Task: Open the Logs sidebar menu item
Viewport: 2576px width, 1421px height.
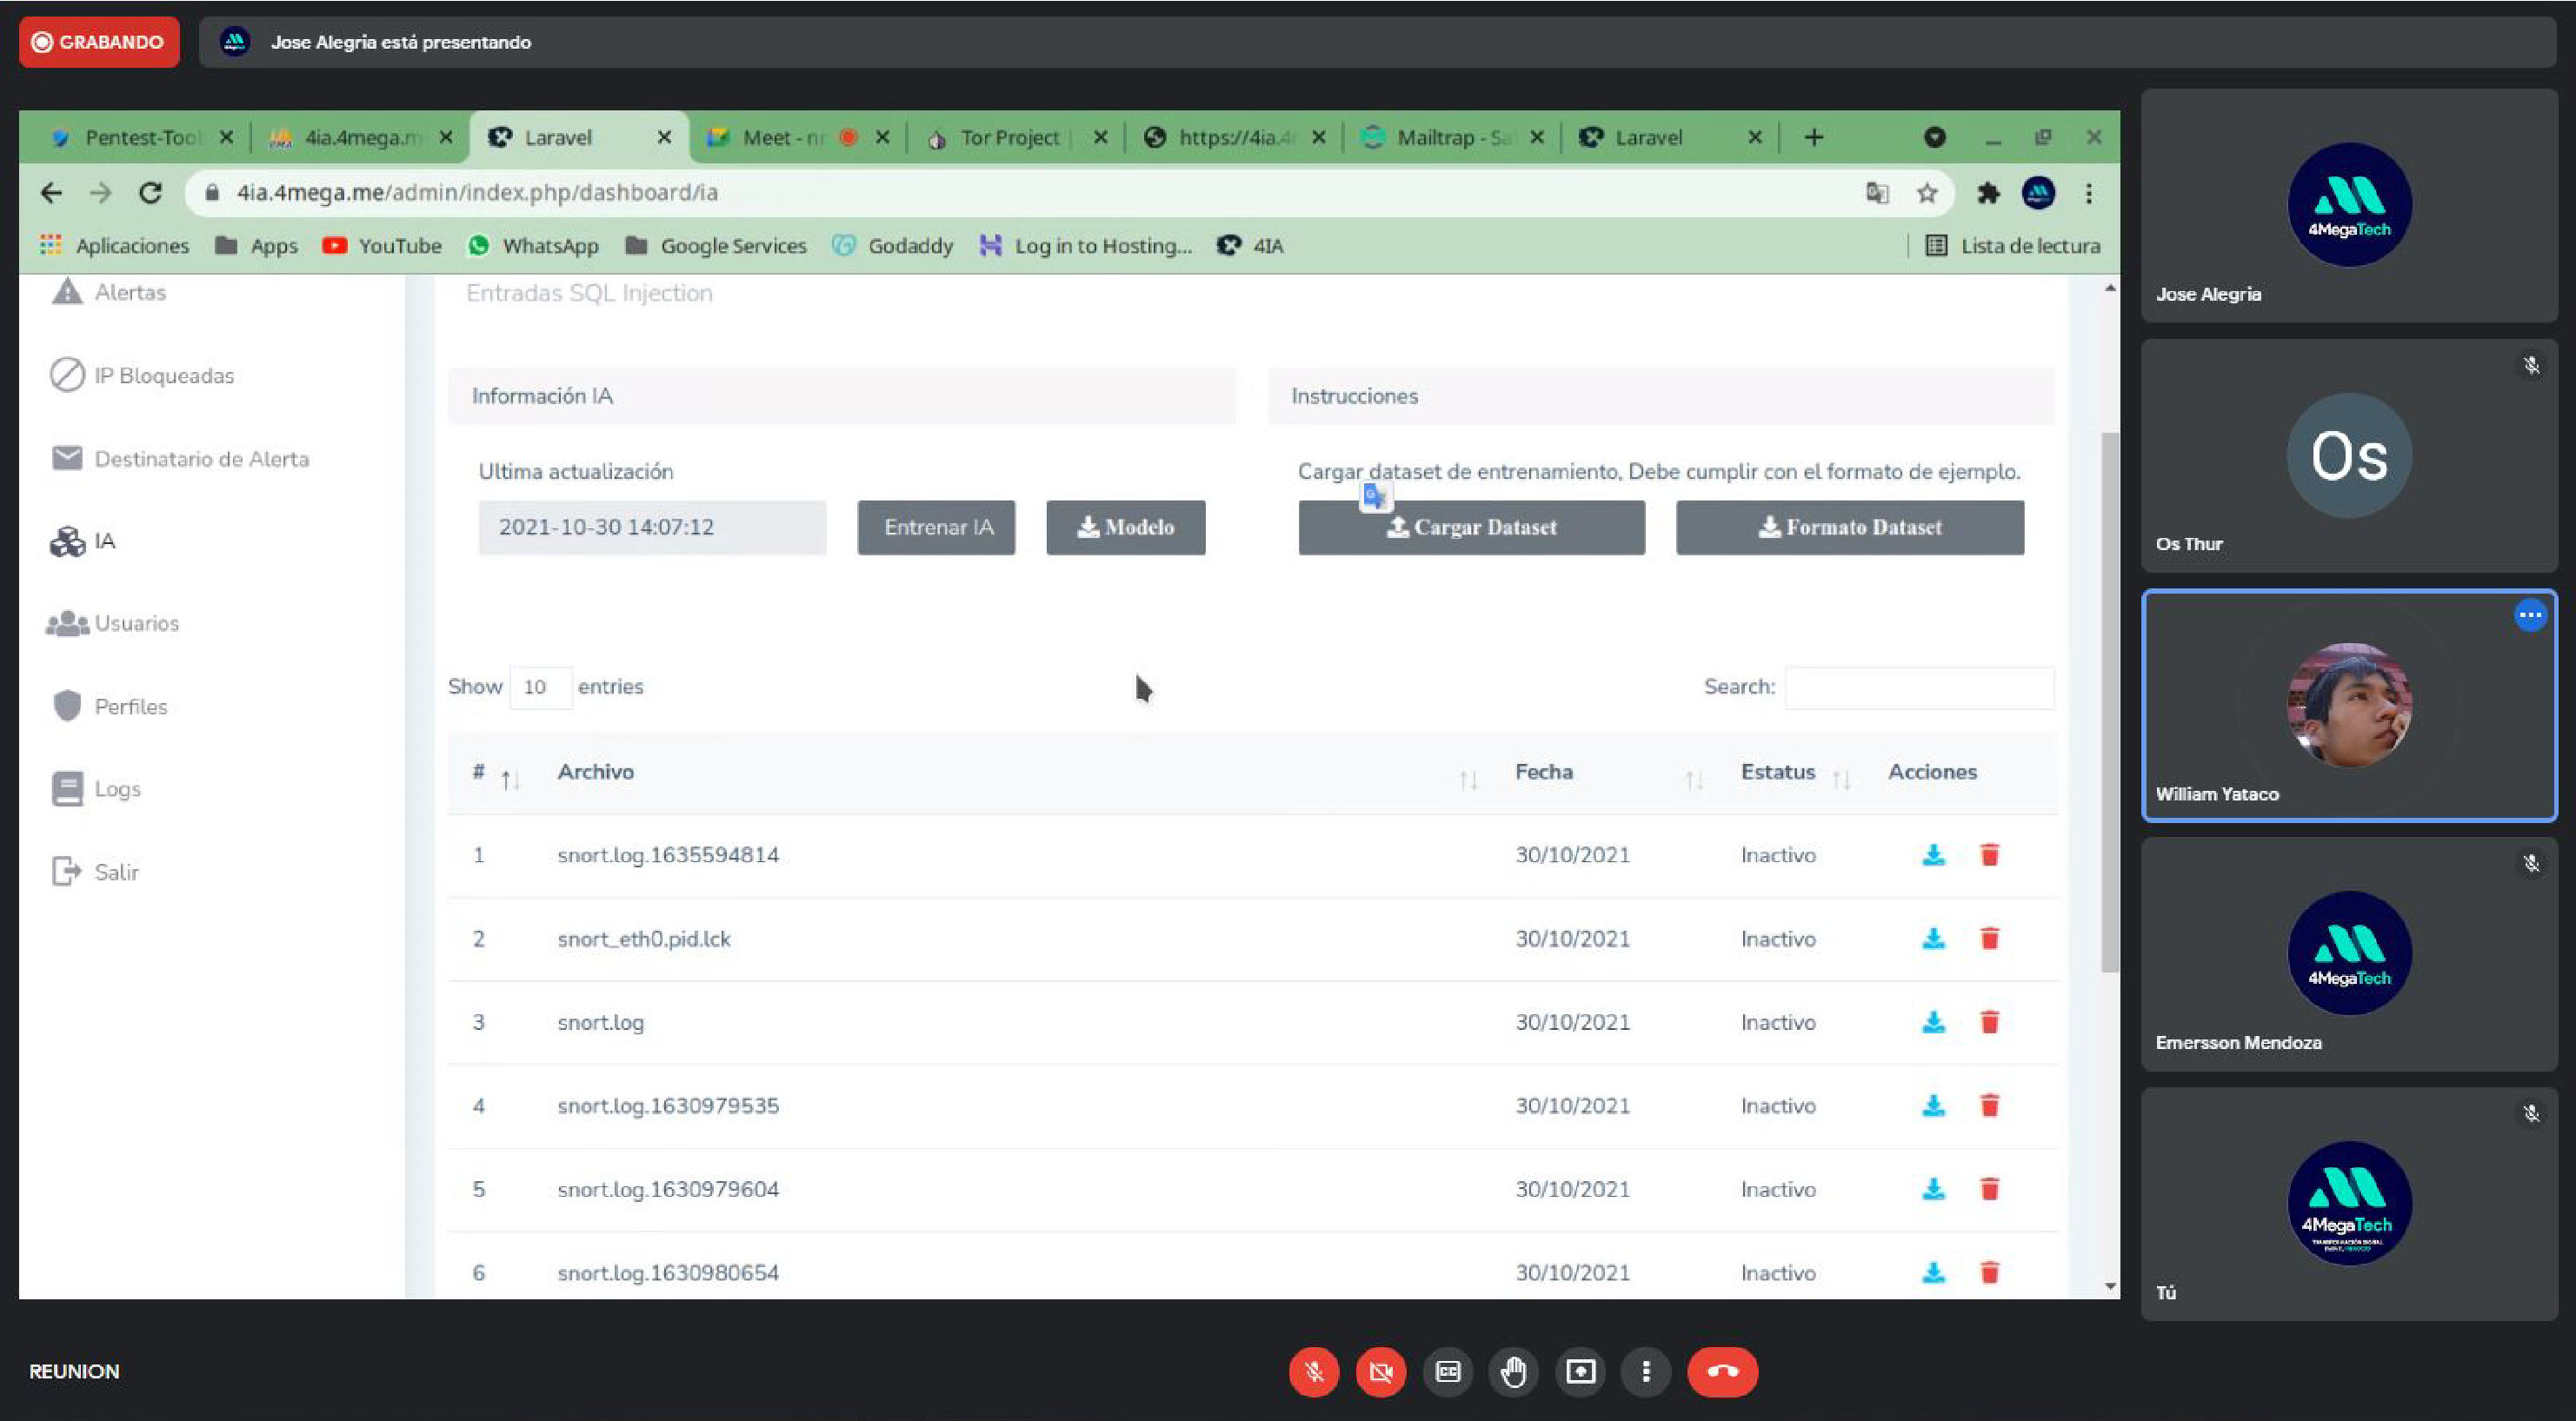Action: click(x=117, y=789)
